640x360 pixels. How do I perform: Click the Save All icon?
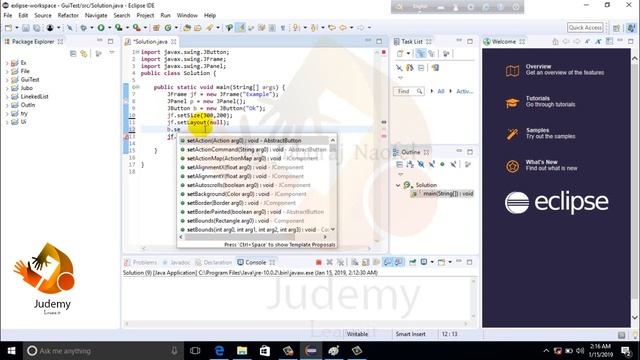[x=37, y=28]
